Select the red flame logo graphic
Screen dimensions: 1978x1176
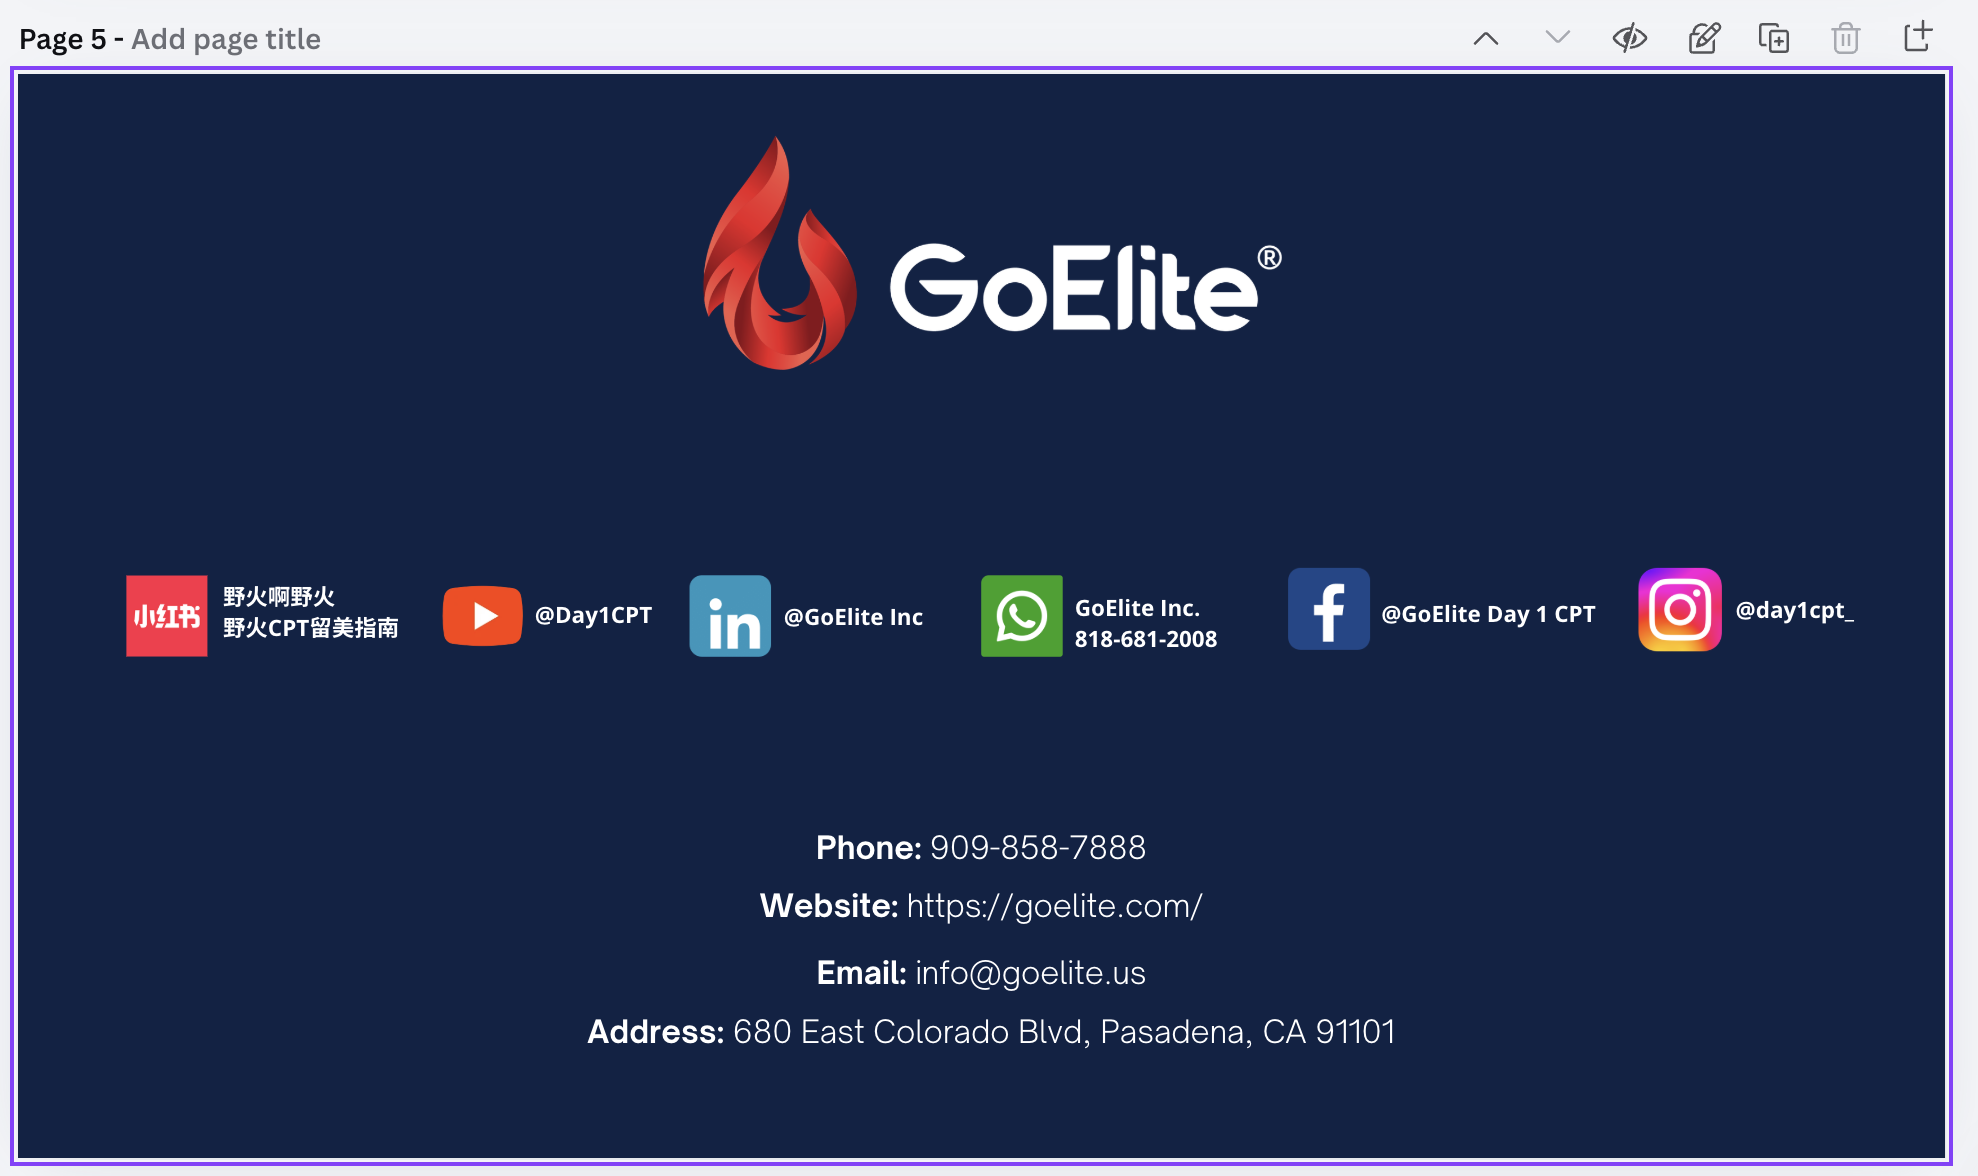780,253
